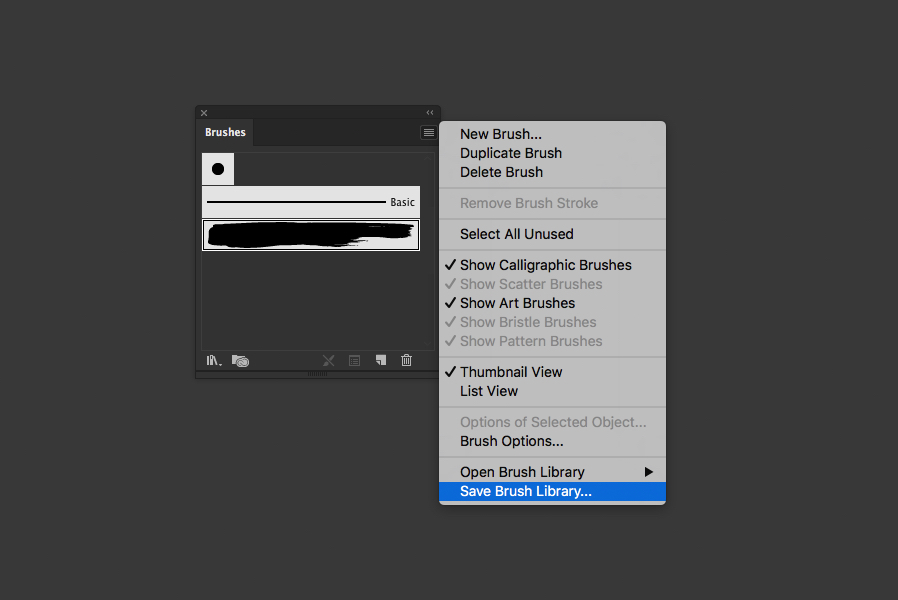Click the Delete Brush trash icon
The height and width of the screenshot is (600, 898).
(406, 360)
